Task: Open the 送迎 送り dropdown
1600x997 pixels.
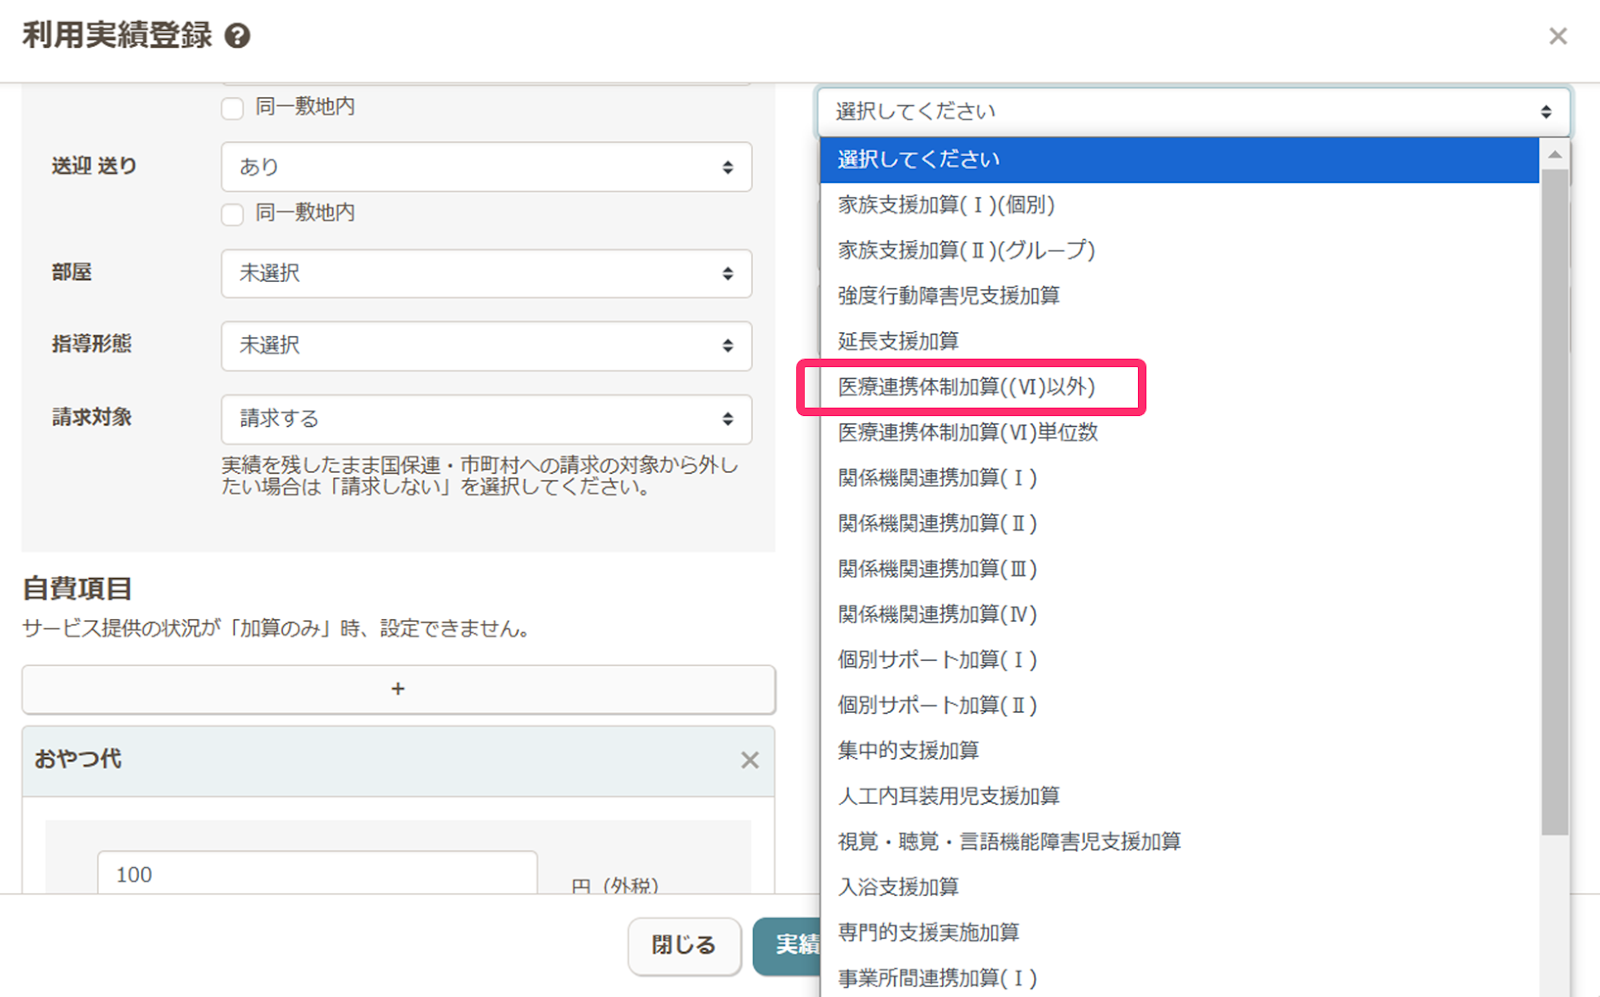Action: 486,167
